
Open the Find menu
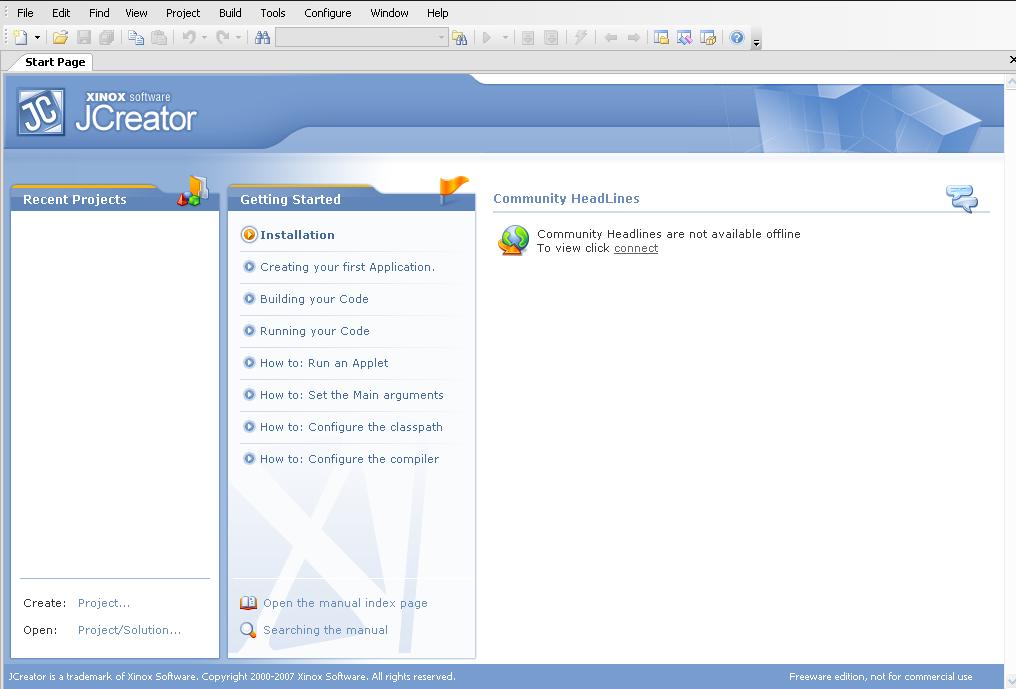tap(99, 13)
